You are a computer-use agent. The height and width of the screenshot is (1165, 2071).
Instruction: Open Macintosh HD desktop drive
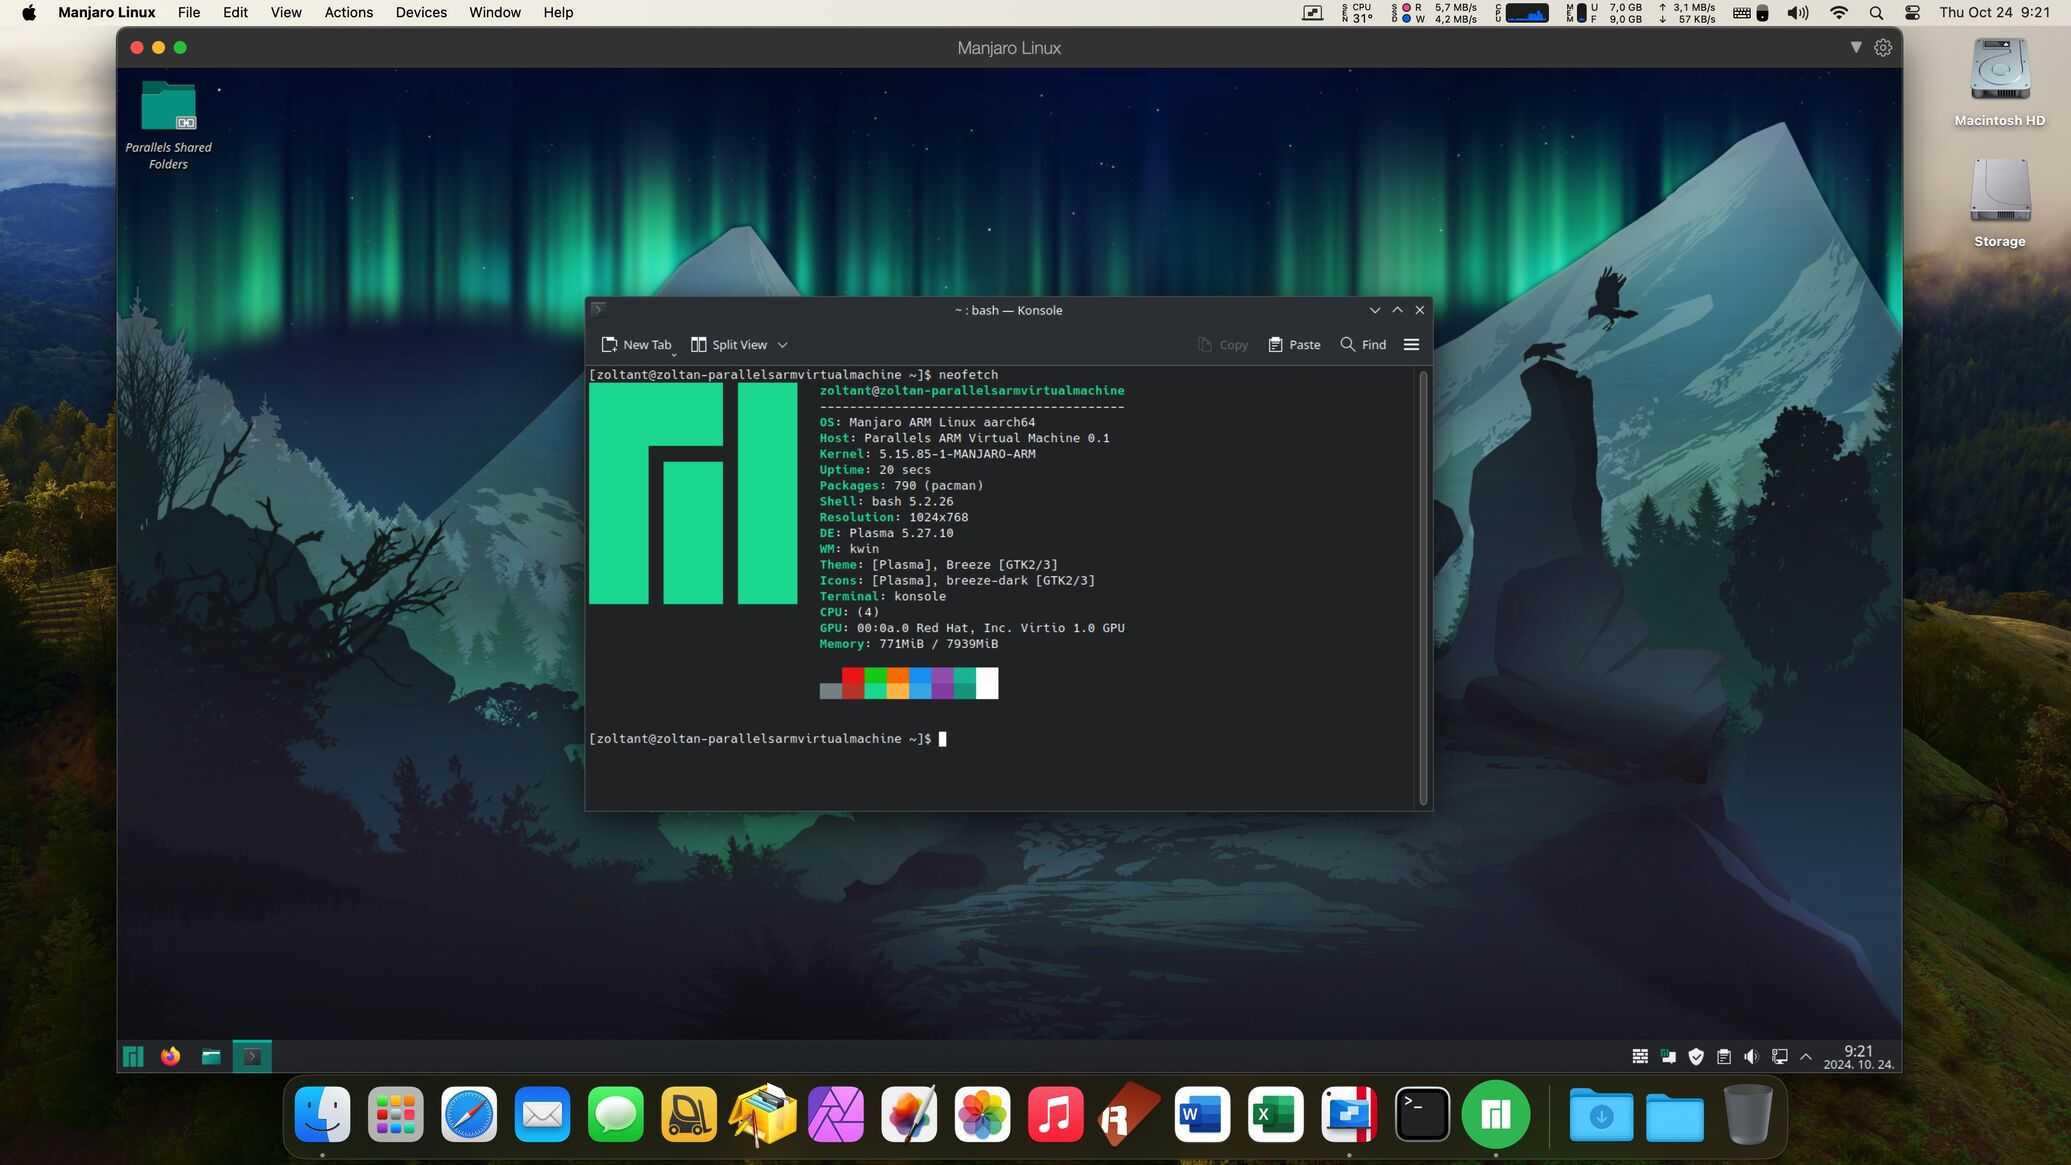[1999, 82]
